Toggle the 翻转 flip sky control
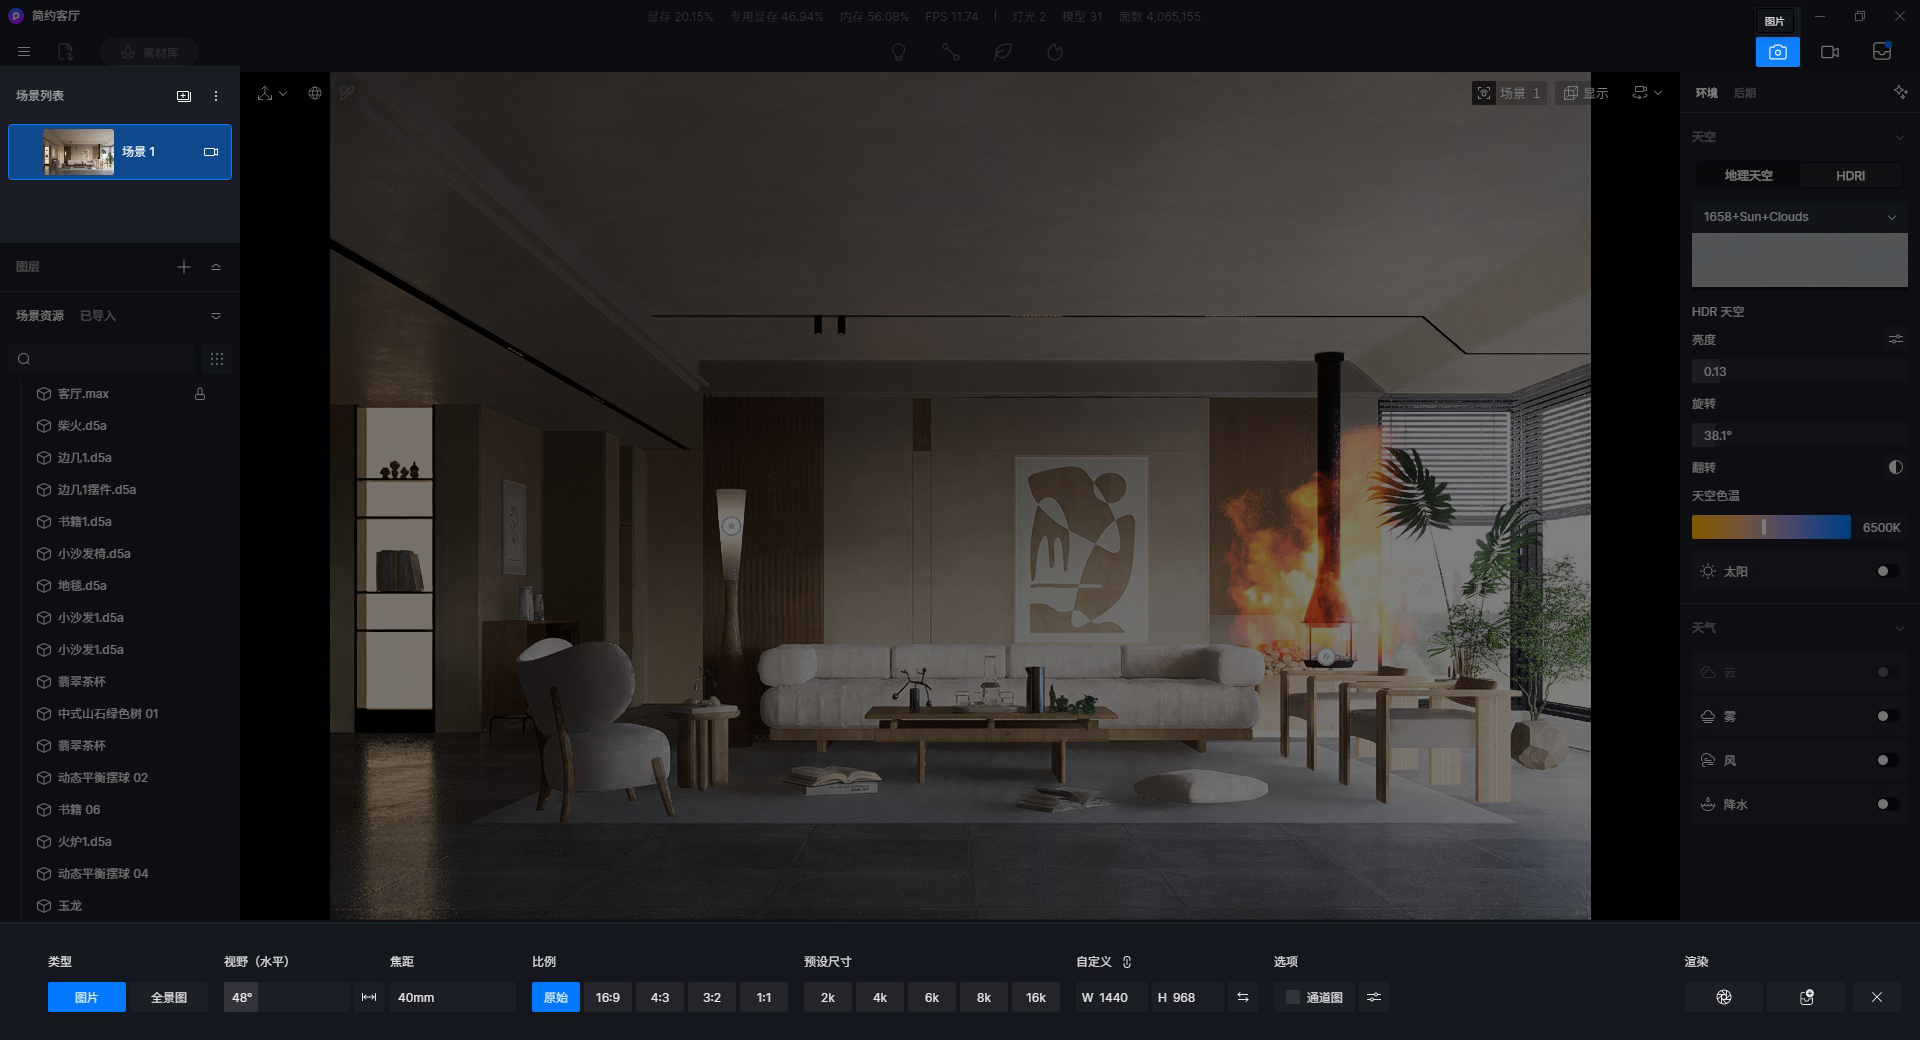This screenshot has width=1920, height=1040. [1895, 468]
